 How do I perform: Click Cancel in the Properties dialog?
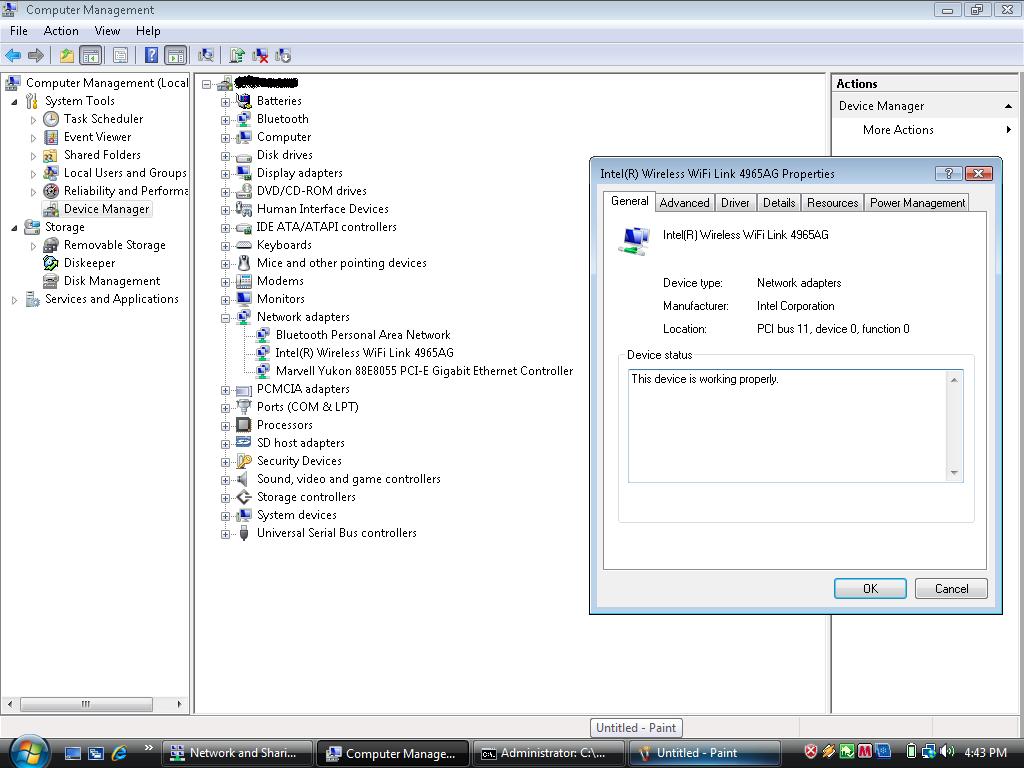952,588
